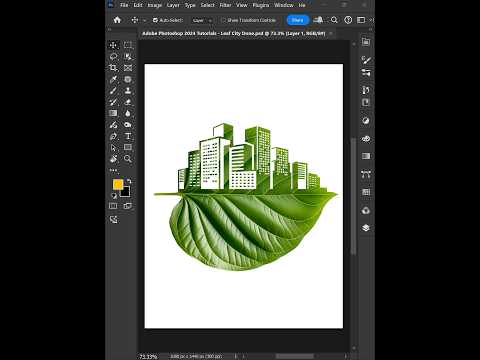
Task: Select the Eyedropper tool
Action: point(113,79)
